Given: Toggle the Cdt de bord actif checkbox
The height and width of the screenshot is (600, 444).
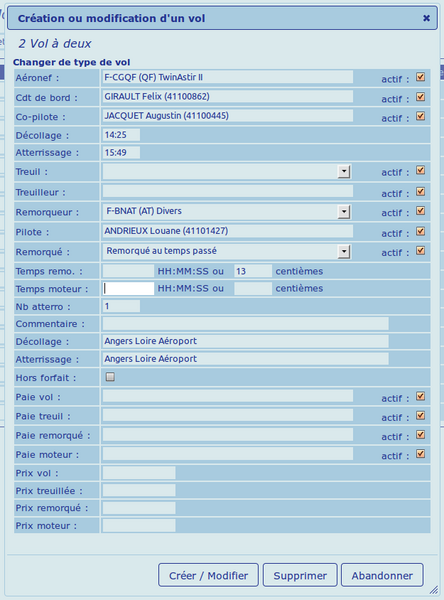Looking at the screenshot, I should (420, 96).
